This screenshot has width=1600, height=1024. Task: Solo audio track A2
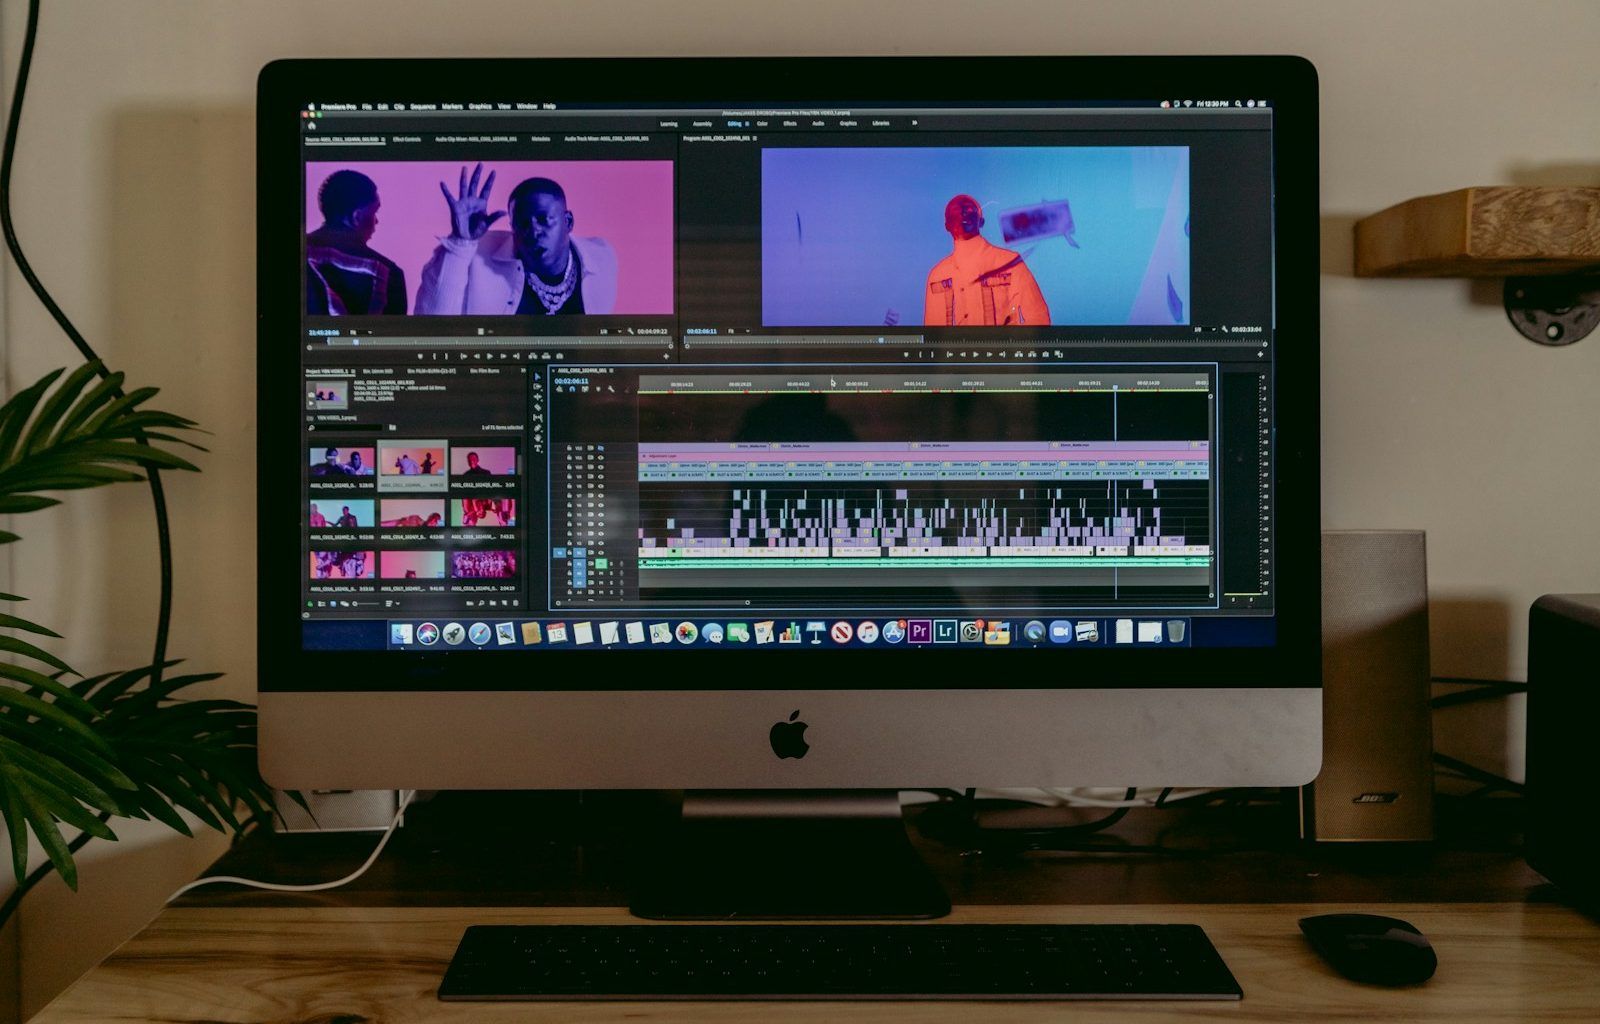(x=611, y=573)
